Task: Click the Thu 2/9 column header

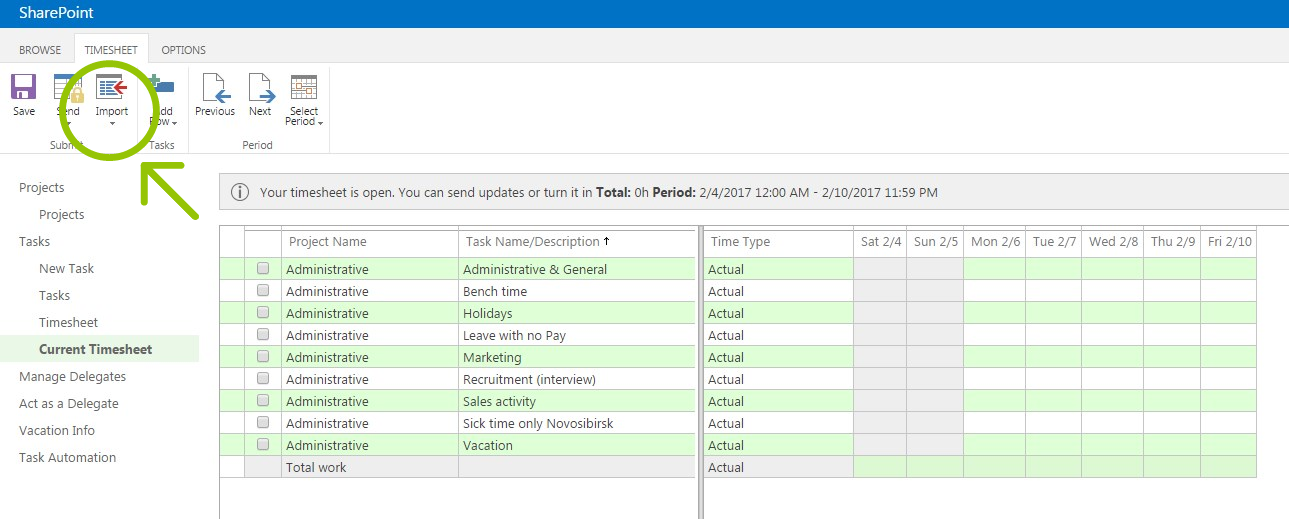Action: pos(1173,242)
